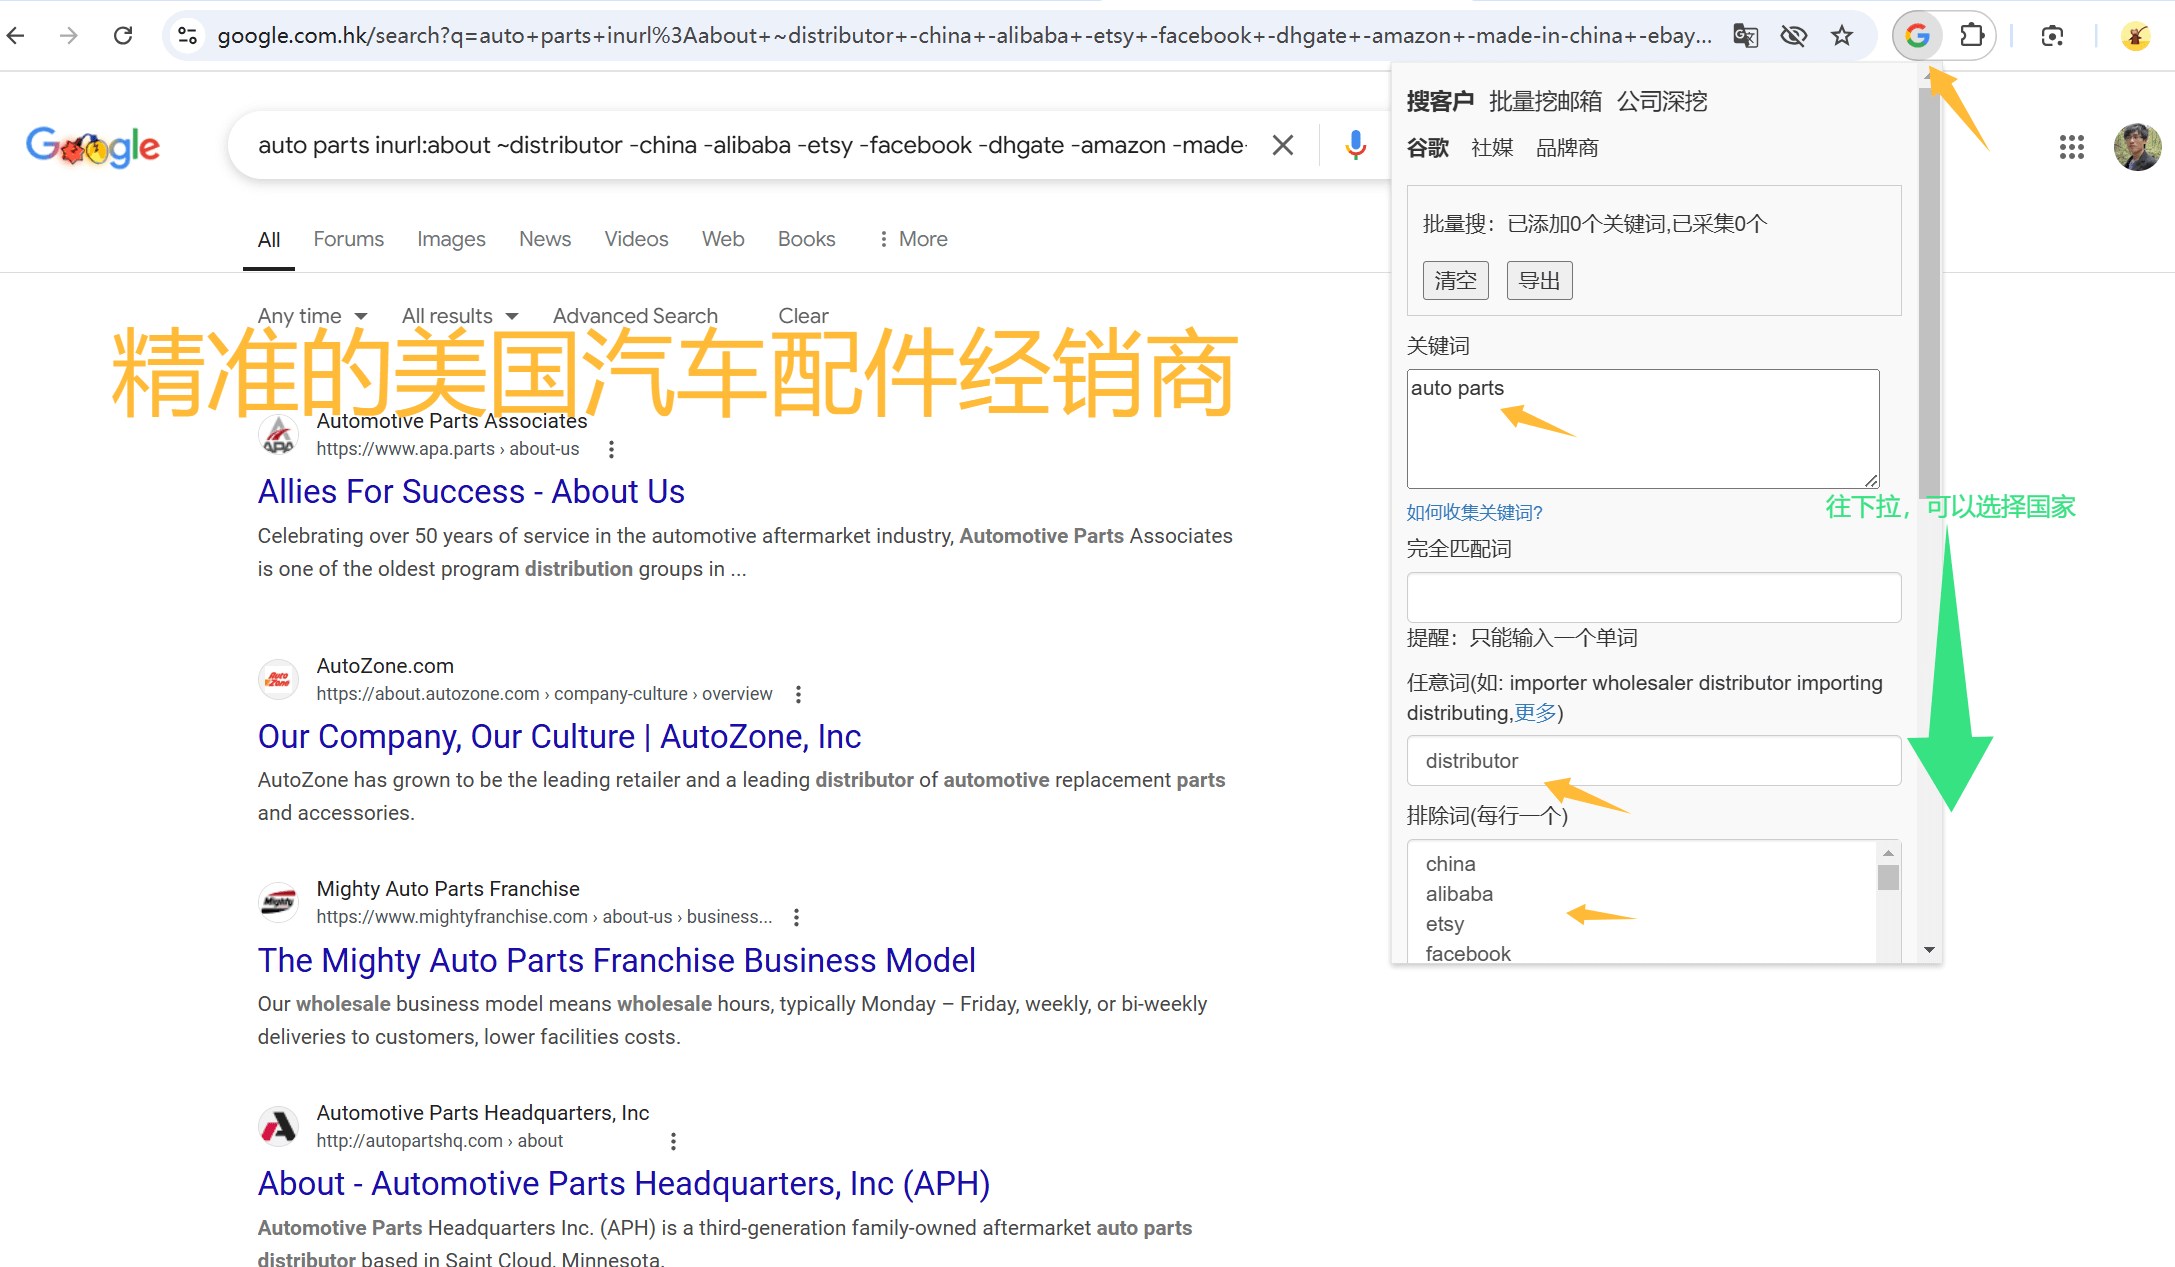The width and height of the screenshot is (2175, 1267).
Task: Click down arrow of extension popup scrollbar
Action: (x=1929, y=950)
